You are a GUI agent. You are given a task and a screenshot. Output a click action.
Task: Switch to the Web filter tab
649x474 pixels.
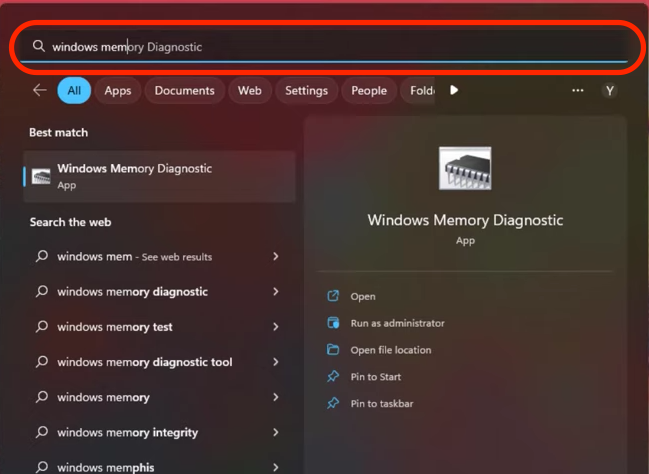250,91
